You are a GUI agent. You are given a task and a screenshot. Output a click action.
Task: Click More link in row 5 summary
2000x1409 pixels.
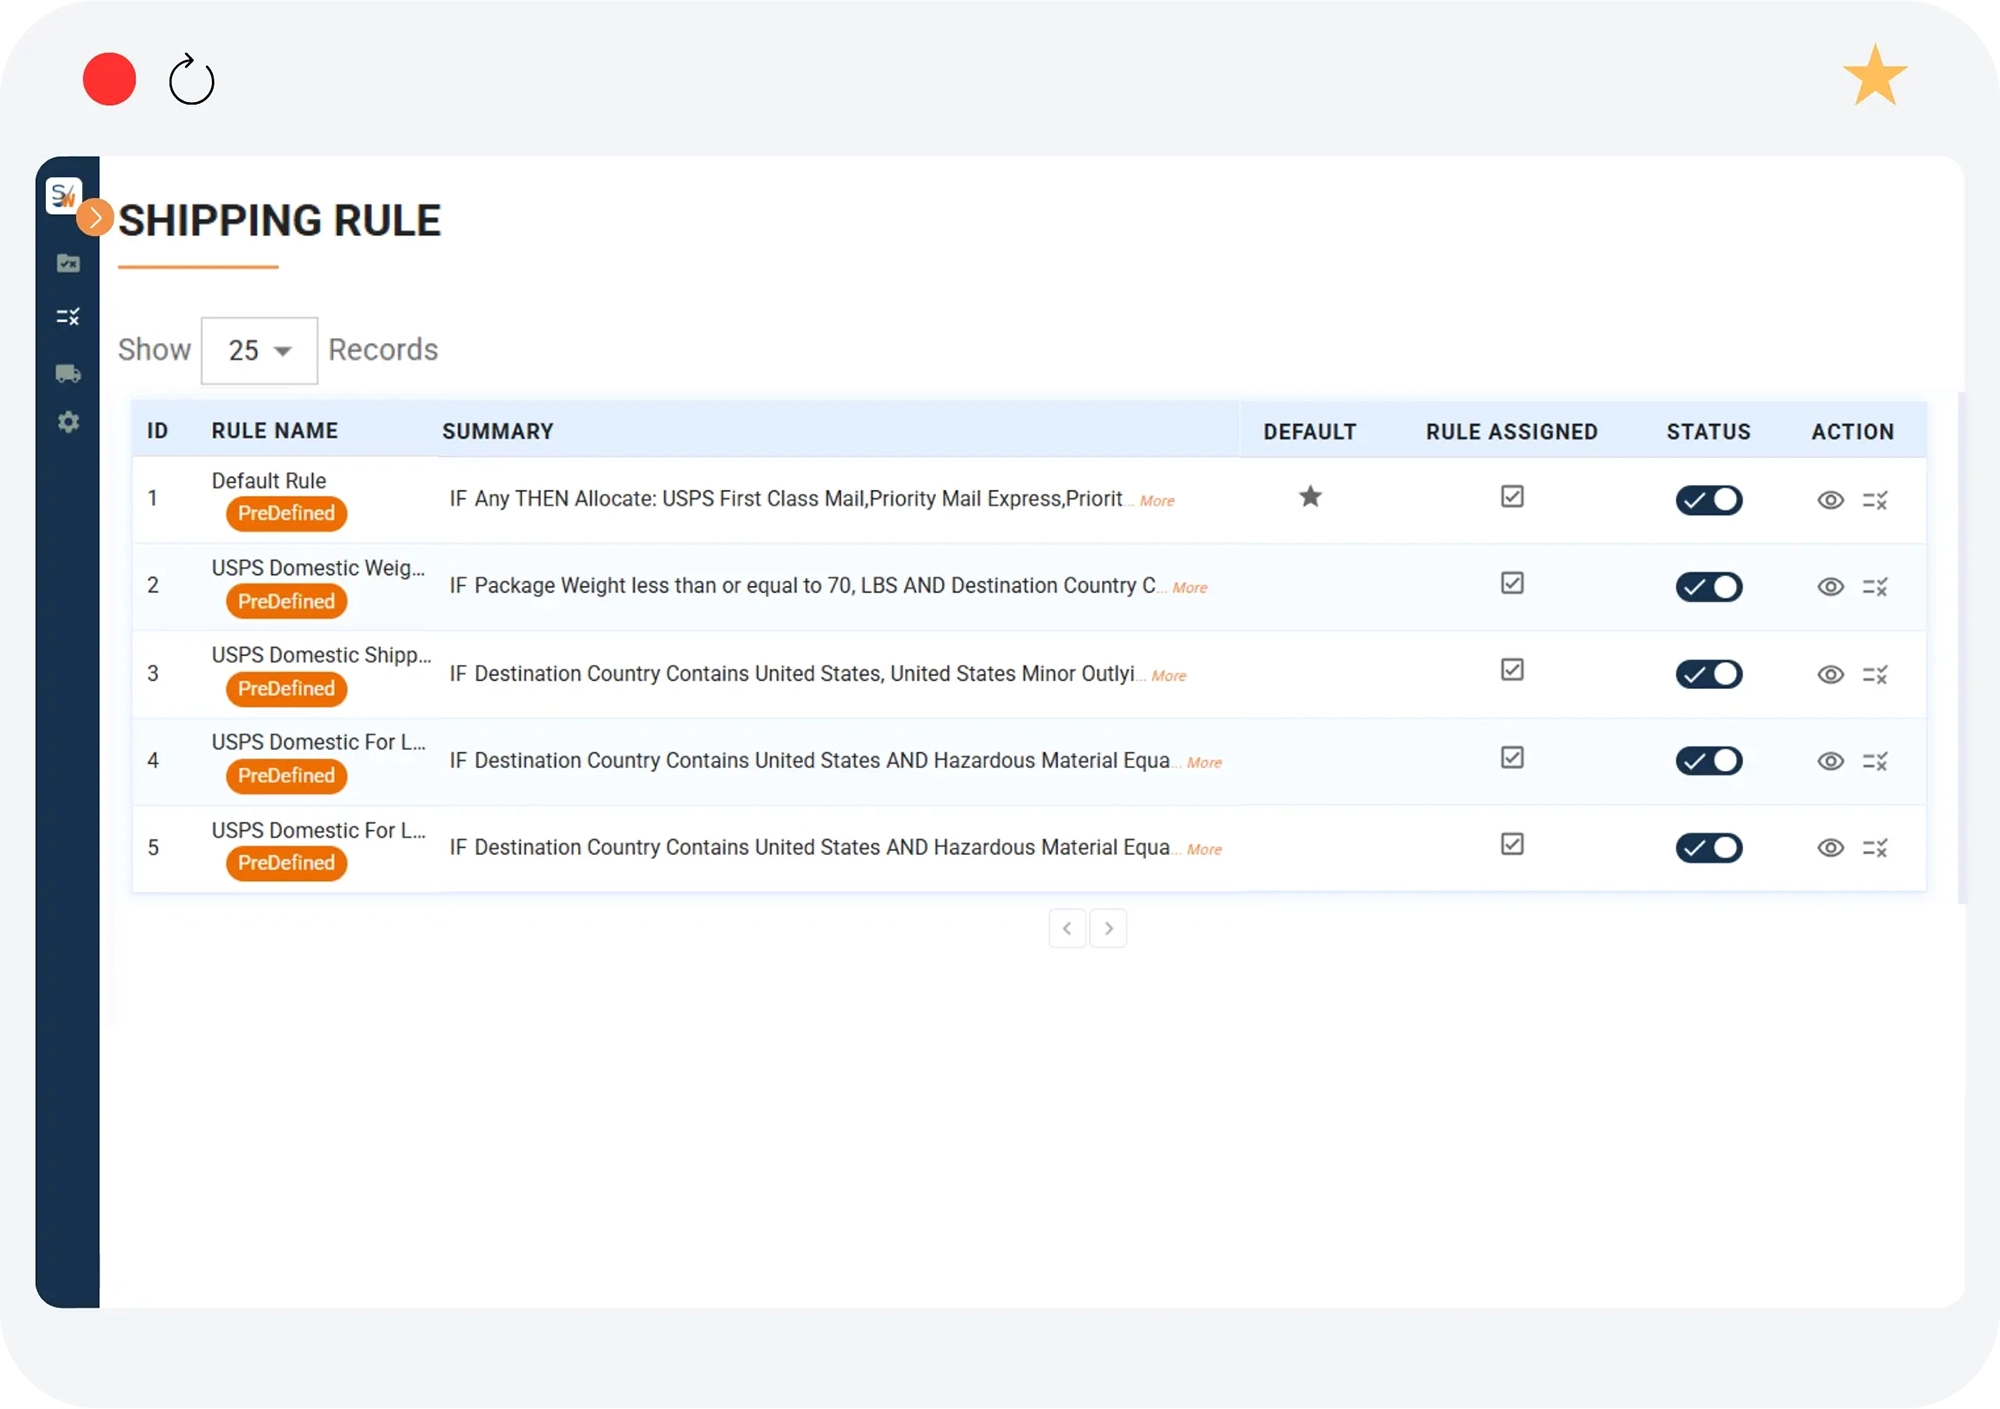click(1204, 850)
